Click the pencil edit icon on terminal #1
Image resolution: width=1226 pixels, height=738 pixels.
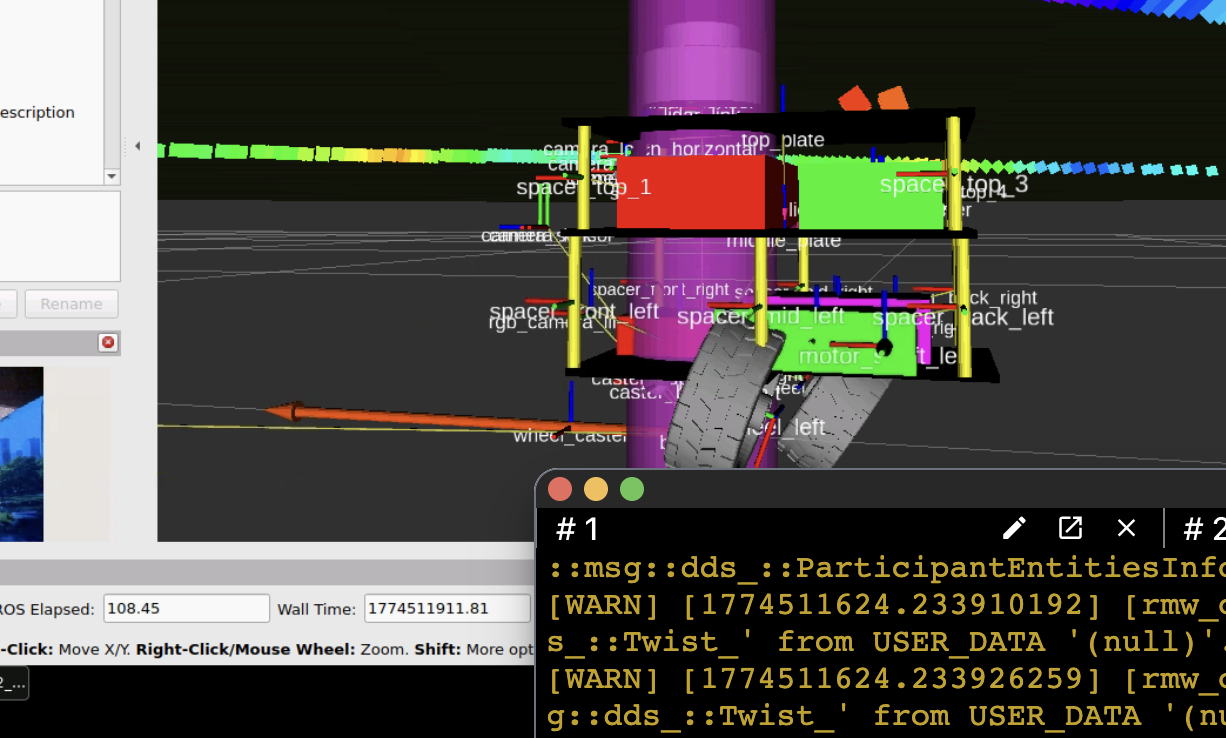[1014, 528]
